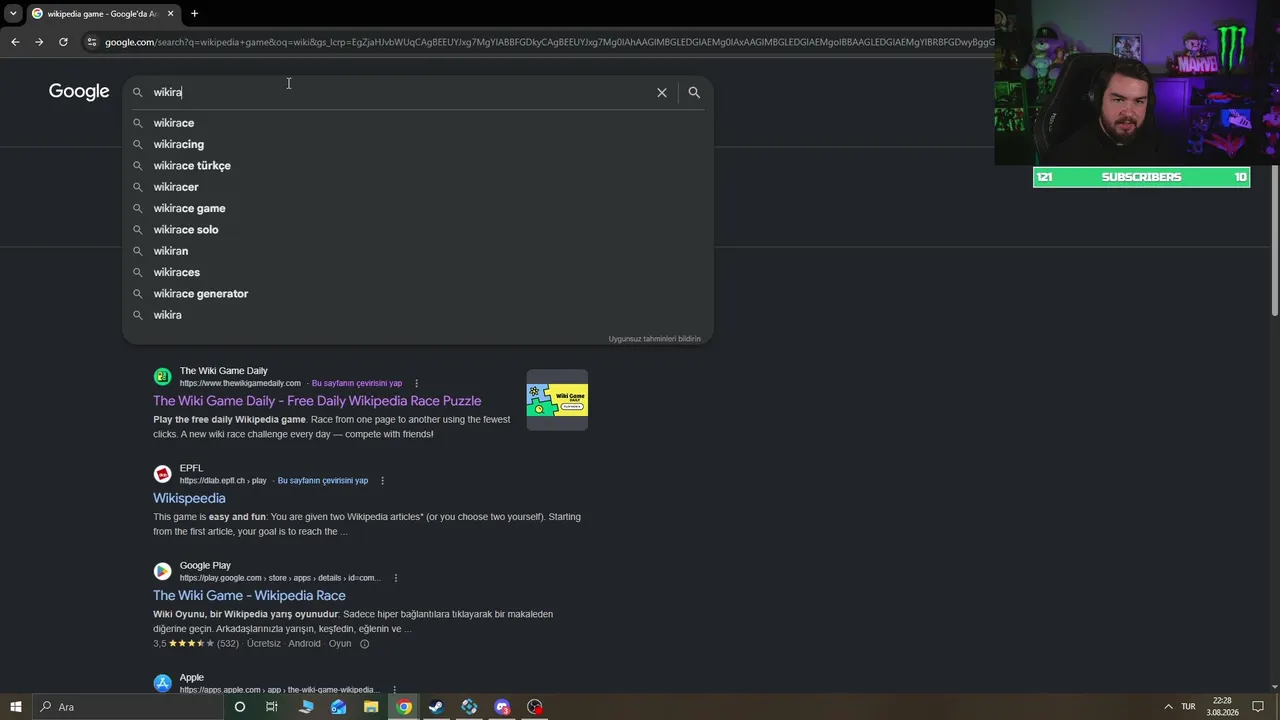The height and width of the screenshot is (720, 1280).
Task: Click the magnifier search button in the search box
Action: pyautogui.click(x=694, y=92)
